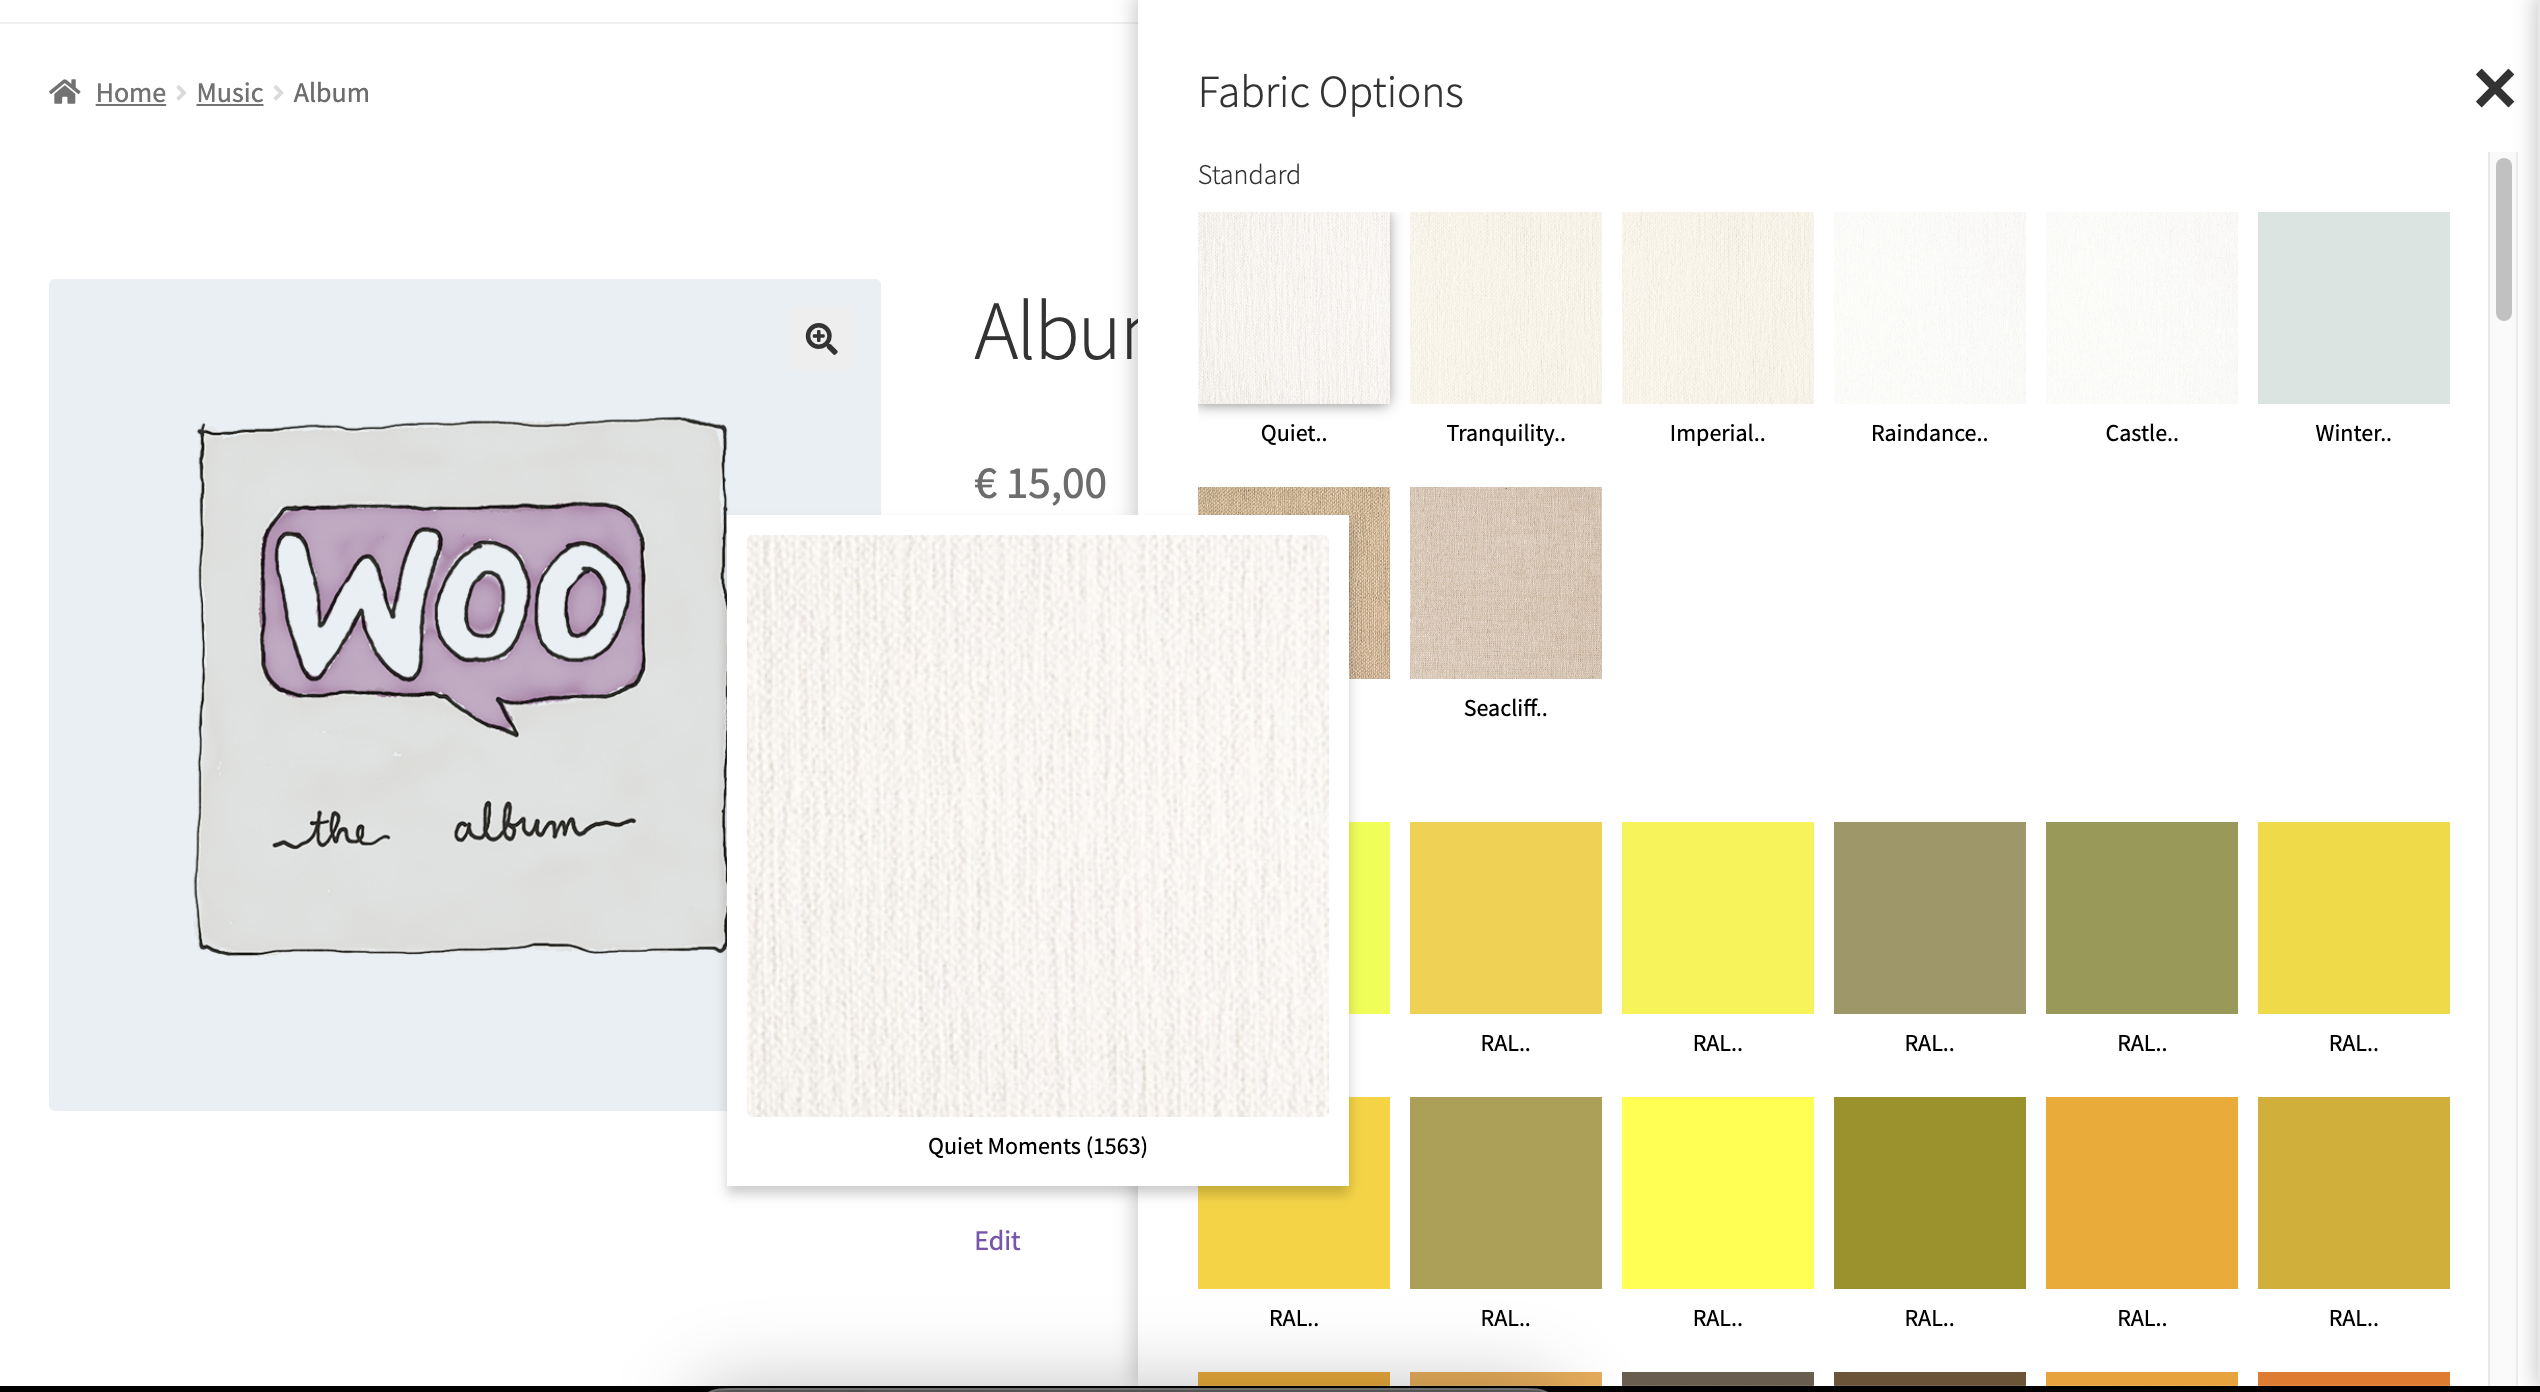Select the Tranquility fabric swatch
The width and height of the screenshot is (2540, 1392).
pyautogui.click(x=1505, y=308)
